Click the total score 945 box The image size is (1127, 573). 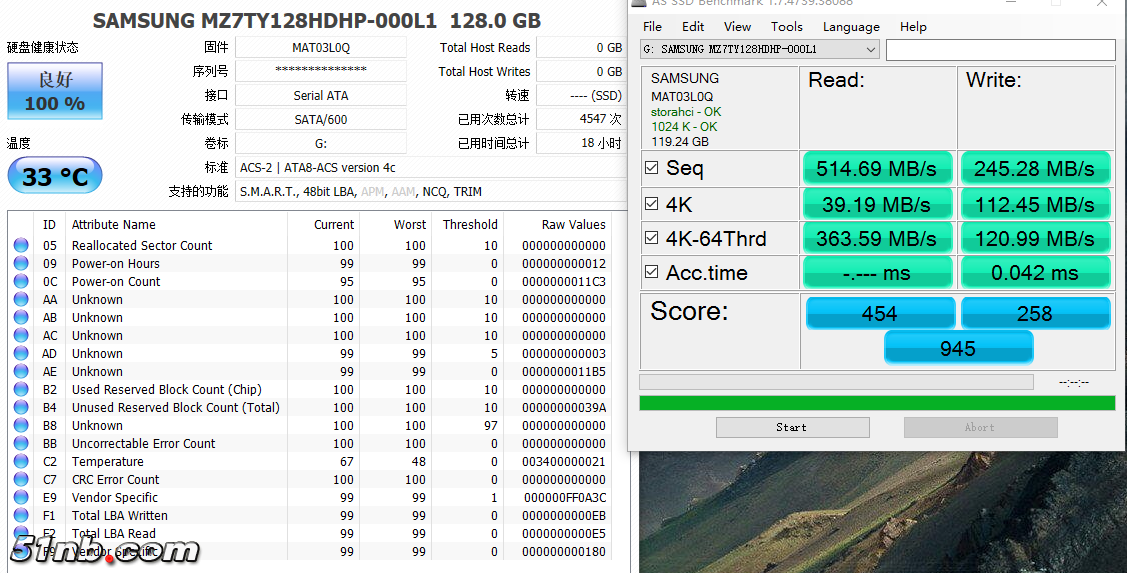[957, 349]
